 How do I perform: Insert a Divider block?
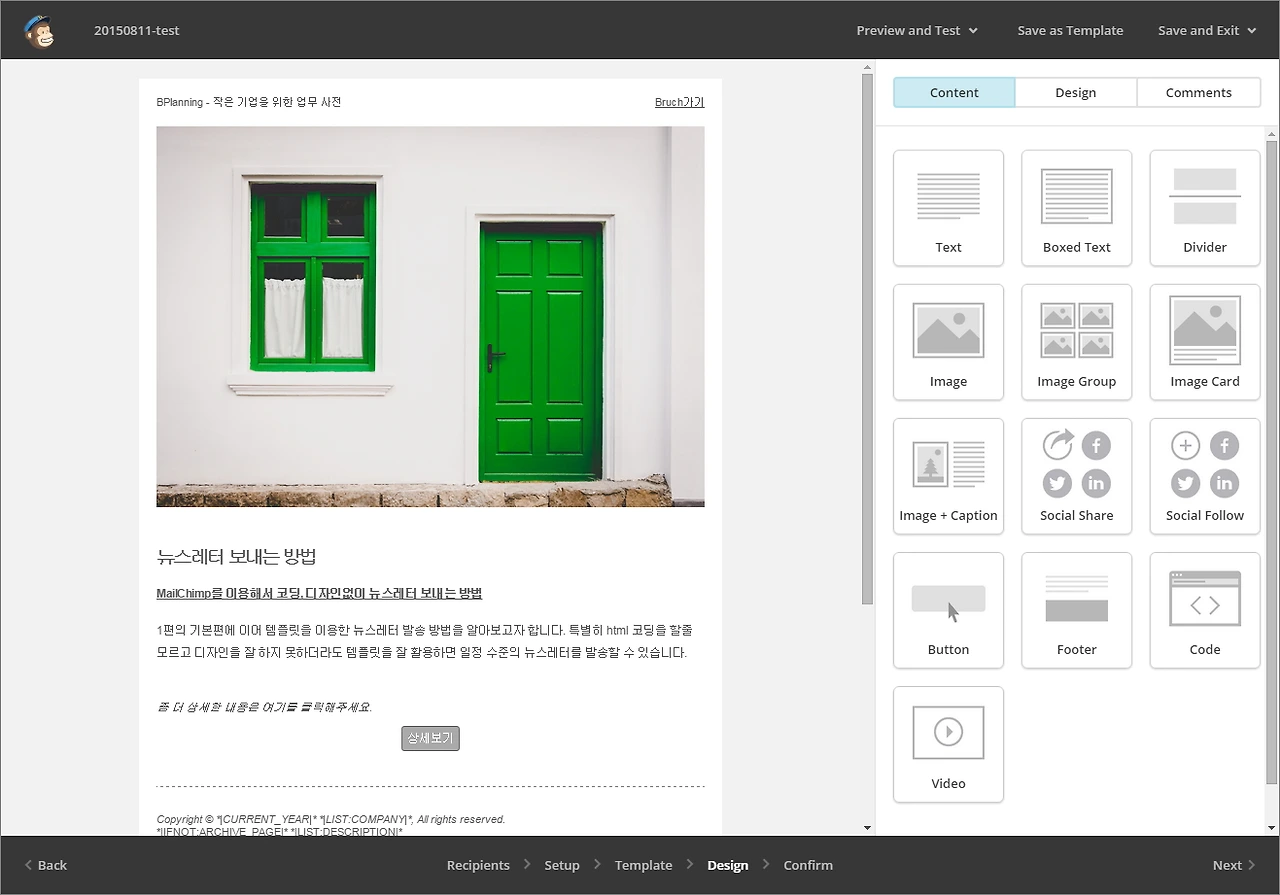[x=1205, y=208]
